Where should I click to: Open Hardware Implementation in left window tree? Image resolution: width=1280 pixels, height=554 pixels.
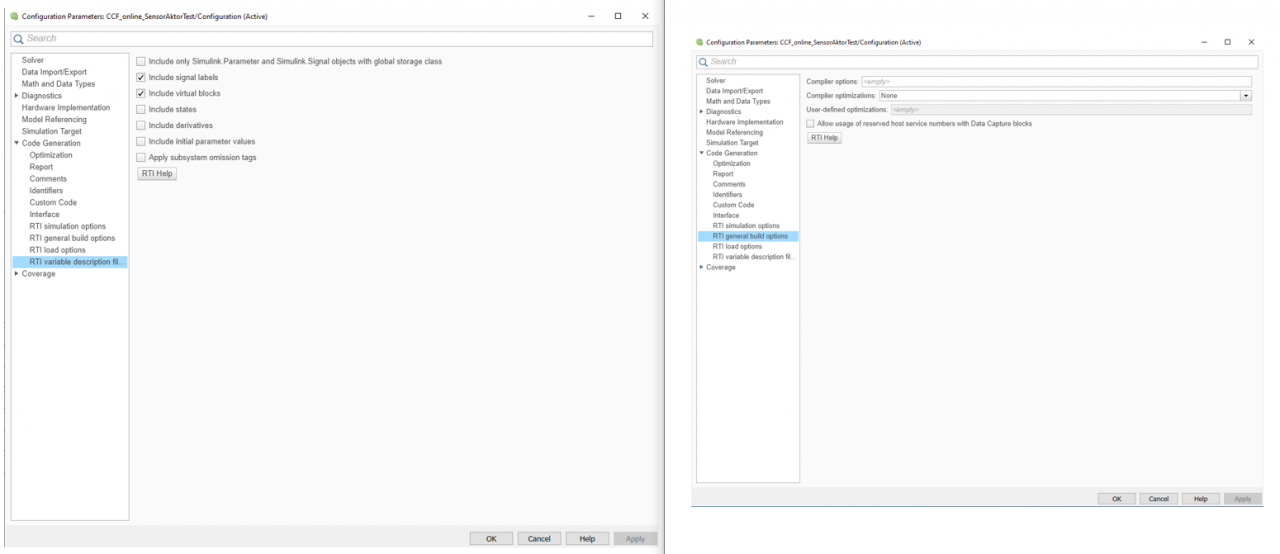pos(65,108)
